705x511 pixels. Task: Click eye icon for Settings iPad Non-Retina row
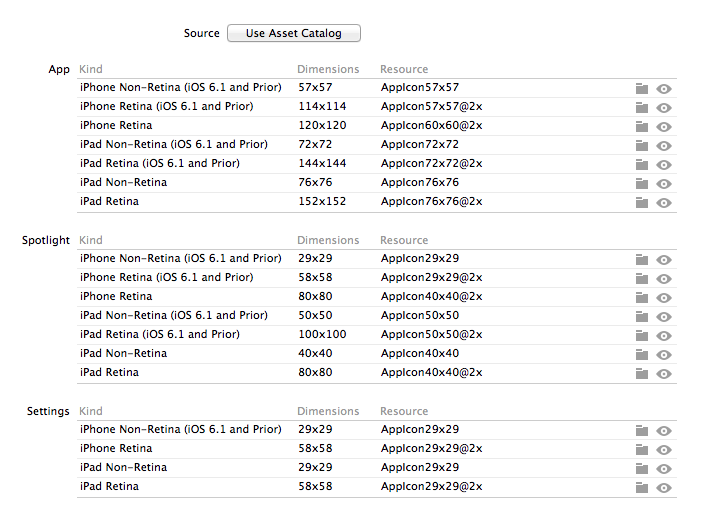[664, 468]
